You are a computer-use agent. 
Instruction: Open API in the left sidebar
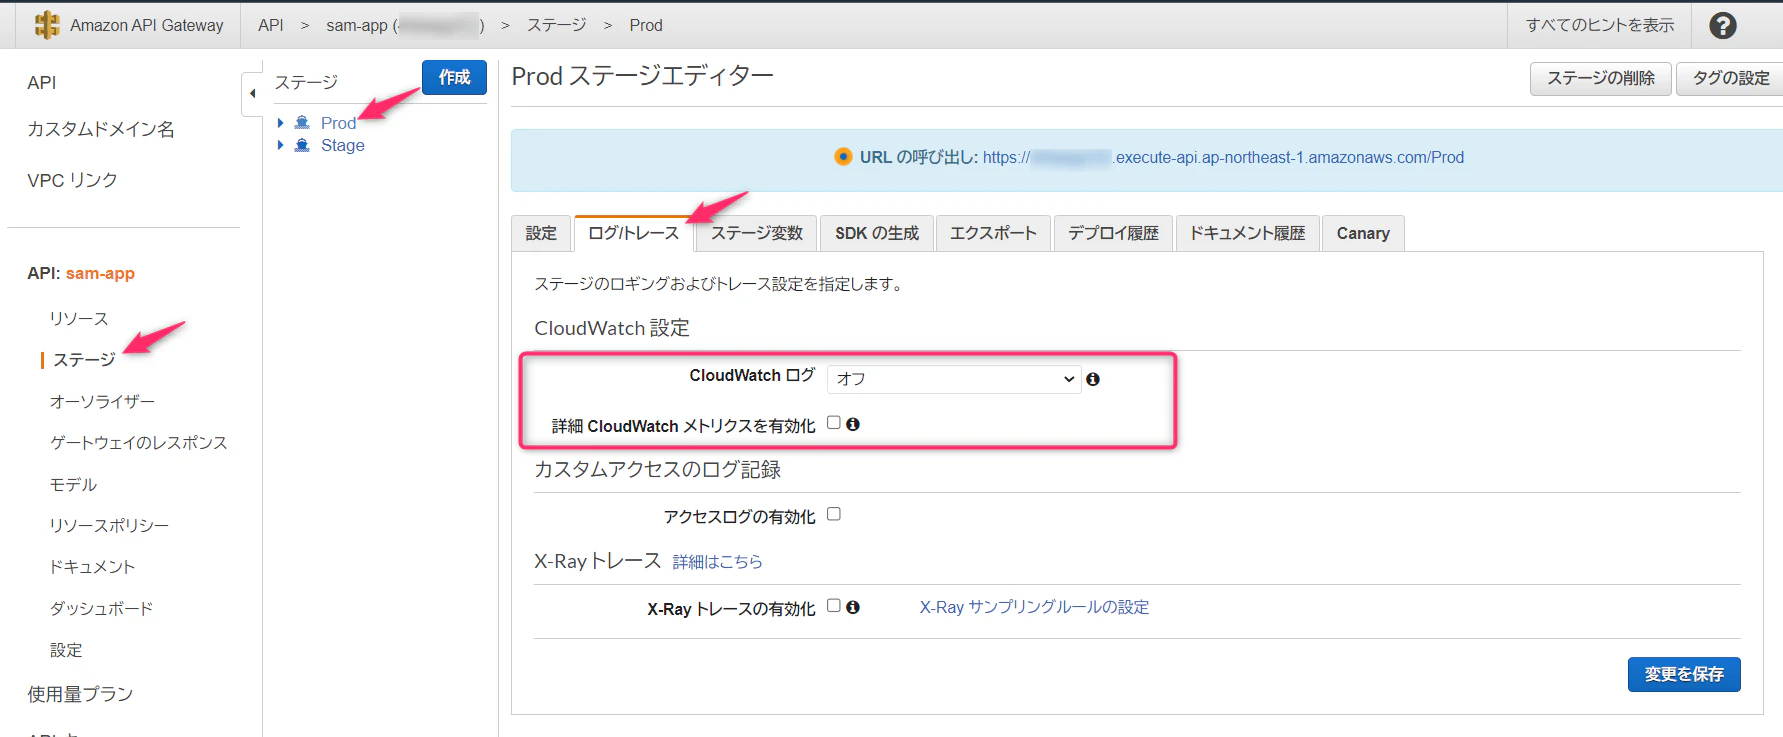point(42,83)
